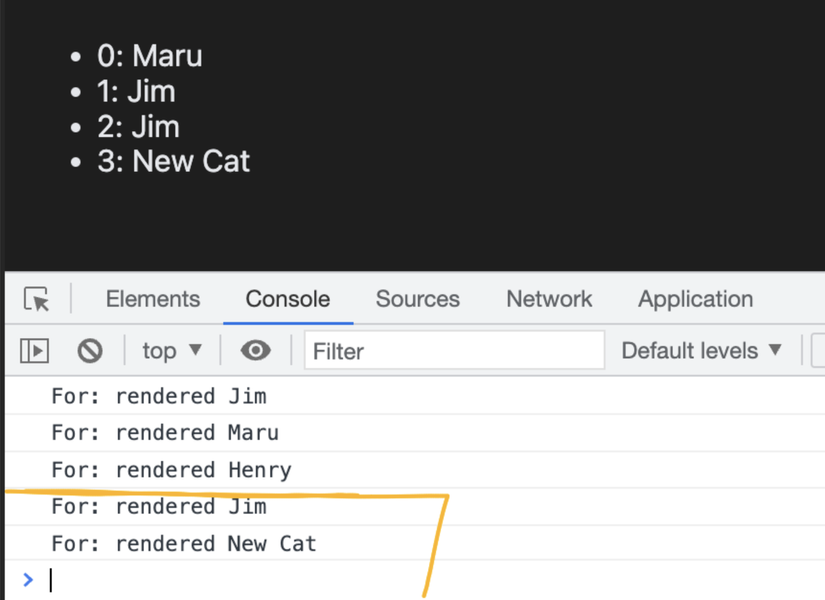The width and height of the screenshot is (825, 600).
Task: Click the blue console prompt chevron
Action: (x=28, y=579)
